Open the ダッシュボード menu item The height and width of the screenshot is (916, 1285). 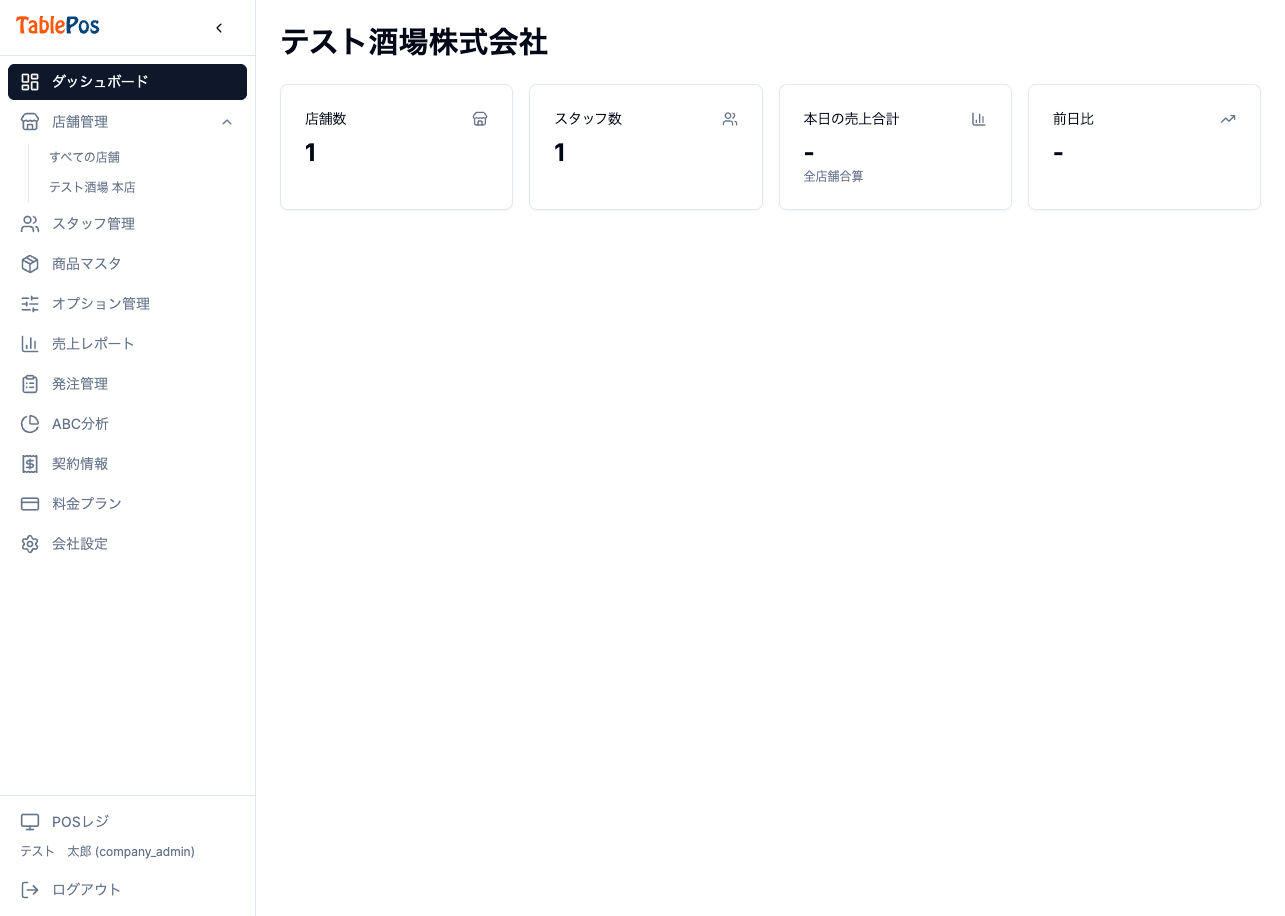(127, 82)
